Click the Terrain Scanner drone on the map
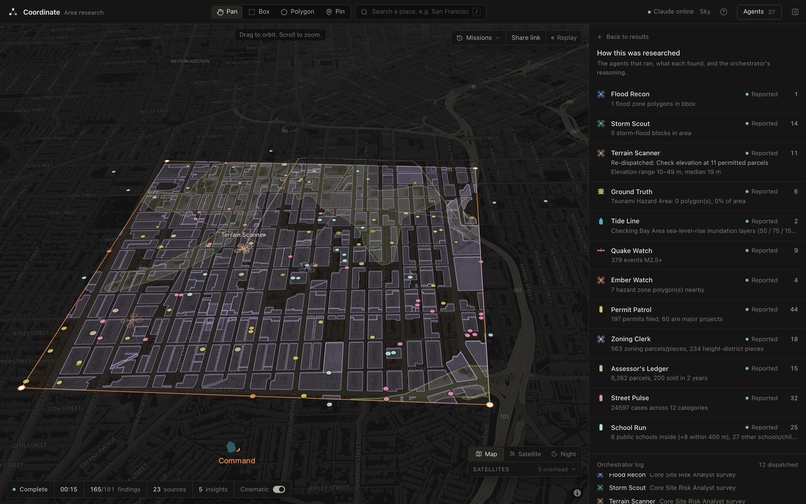This screenshot has height=504, width=806. (x=245, y=248)
